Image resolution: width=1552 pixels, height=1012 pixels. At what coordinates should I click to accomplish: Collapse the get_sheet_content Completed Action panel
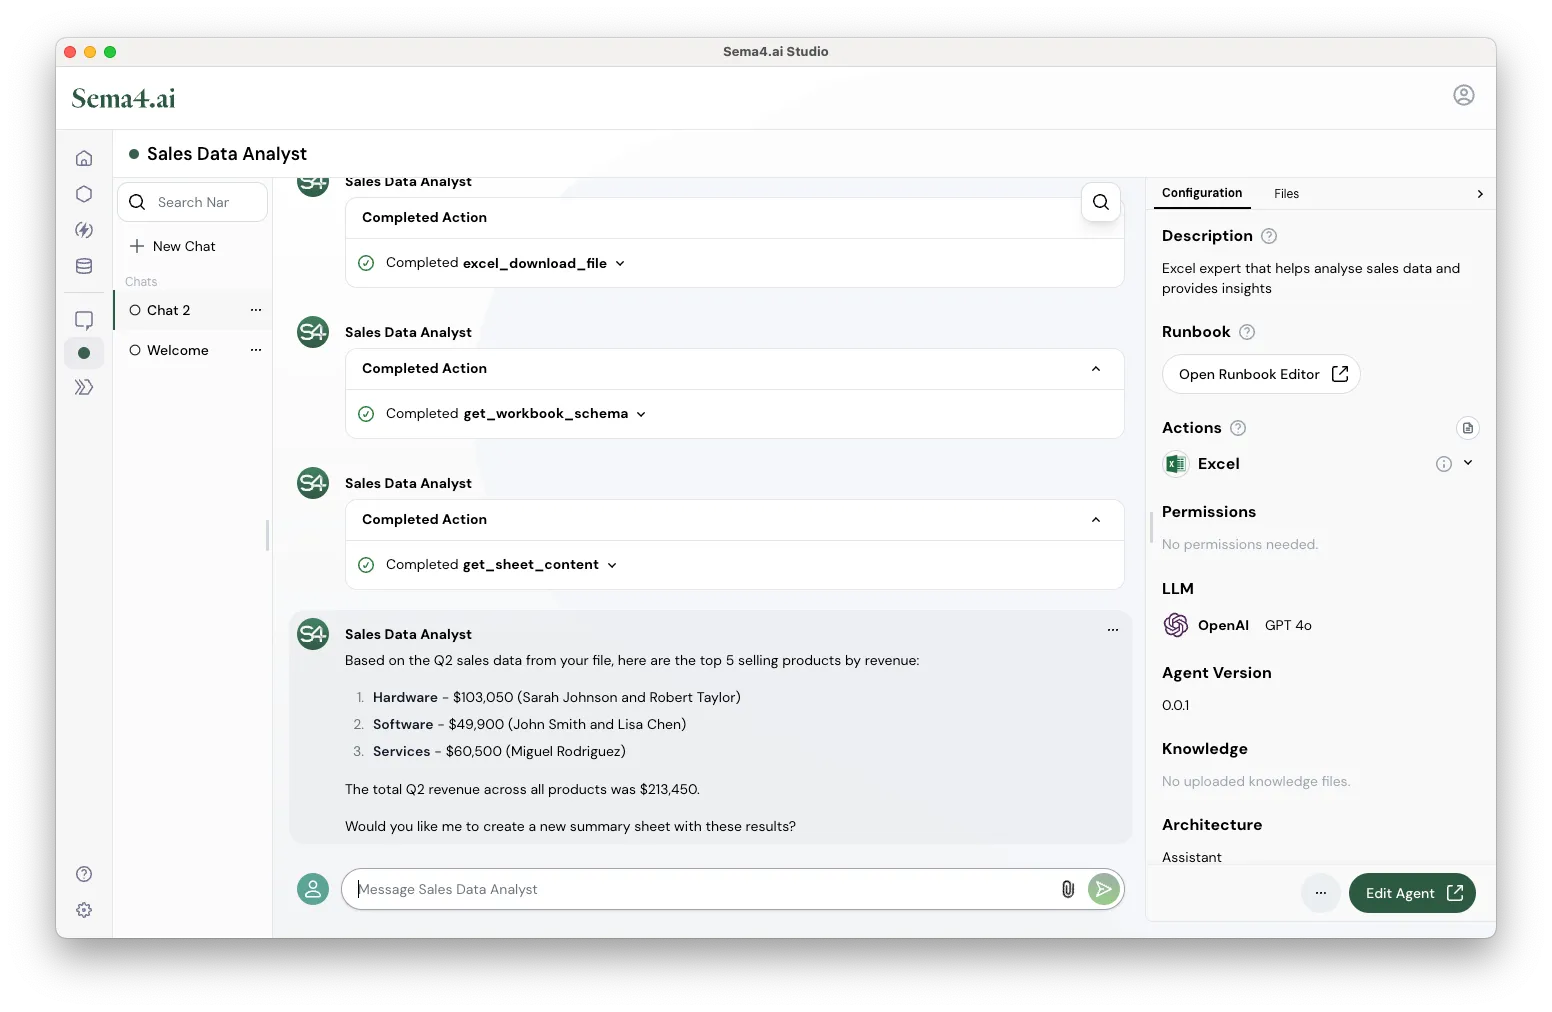click(x=1096, y=520)
